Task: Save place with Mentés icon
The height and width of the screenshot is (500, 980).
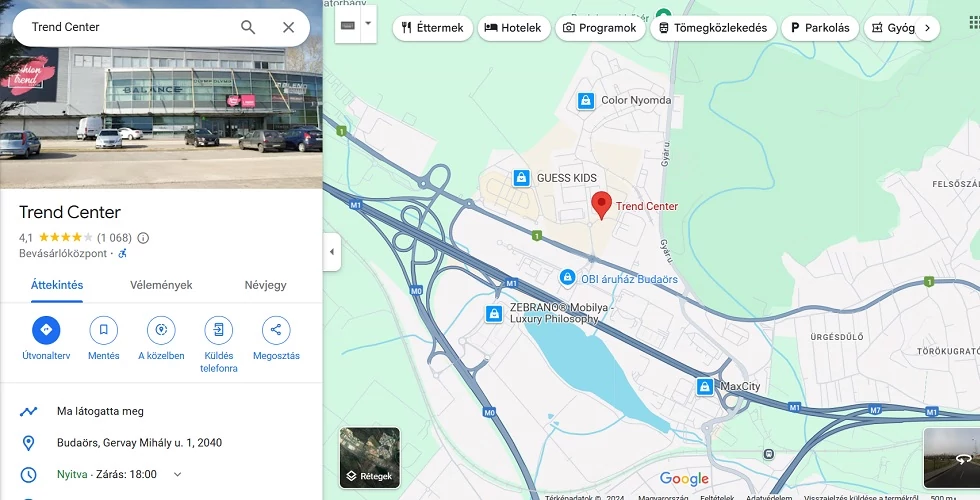Action: pyautogui.click(x=104, y=330)
